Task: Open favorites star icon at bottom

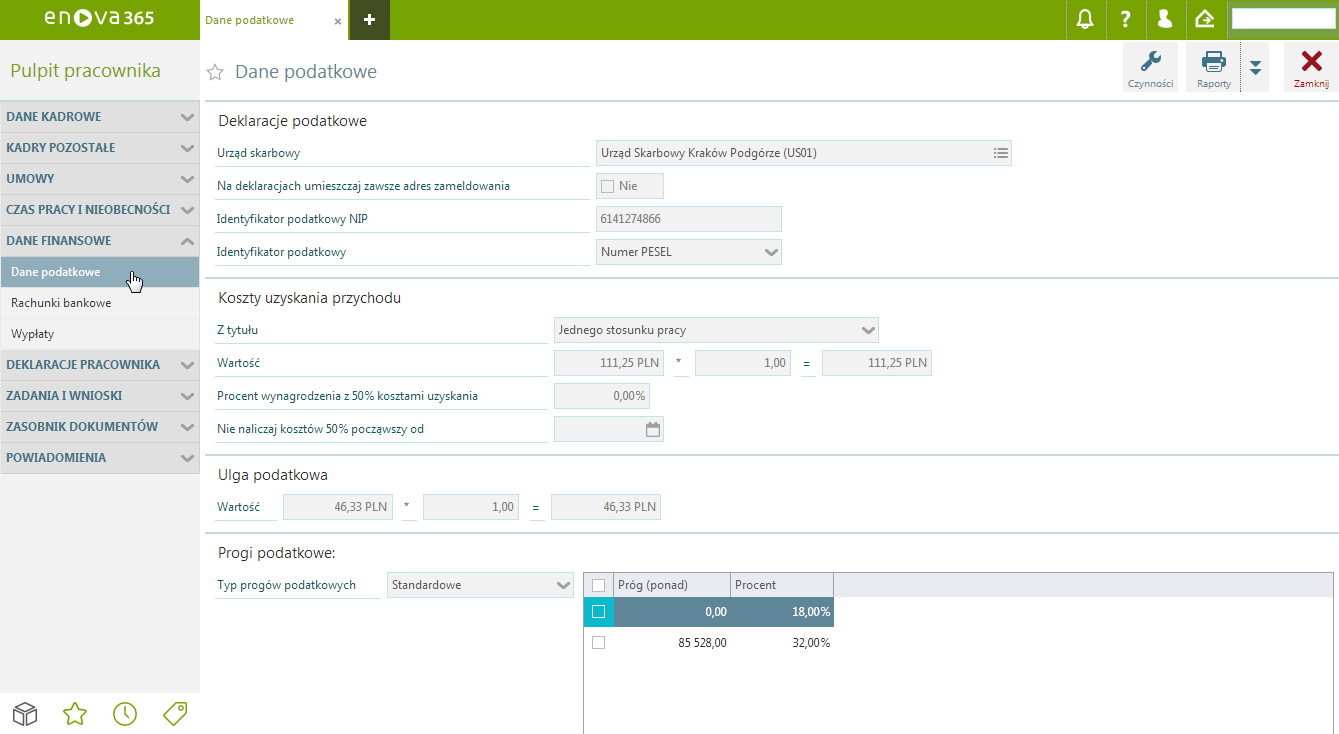Action: [x=75, y=713]
